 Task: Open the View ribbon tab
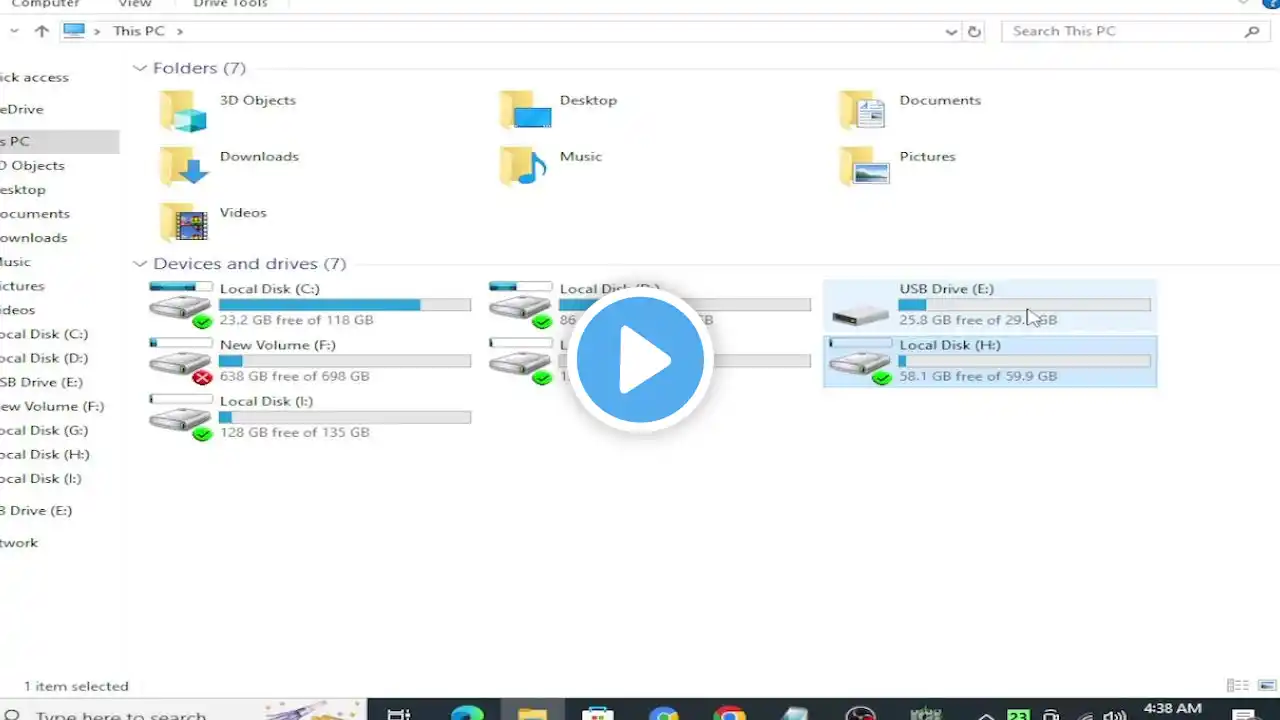135,4
